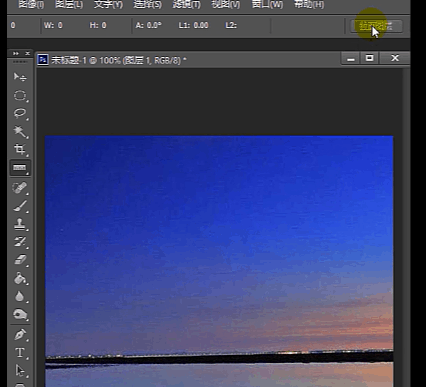
Task: Select the Pen tool
Action: tap(20, 335)
